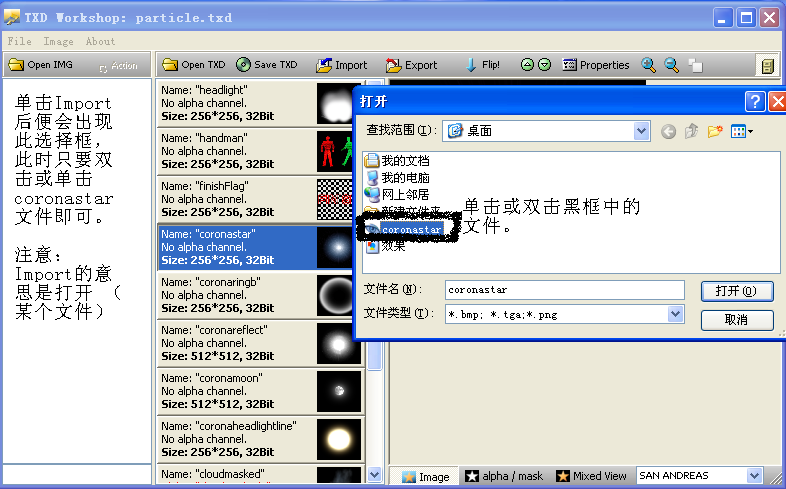Click the Back arrow in dialog
The height and width of the screenshot is (489, 786).
(x=668, y=132)
